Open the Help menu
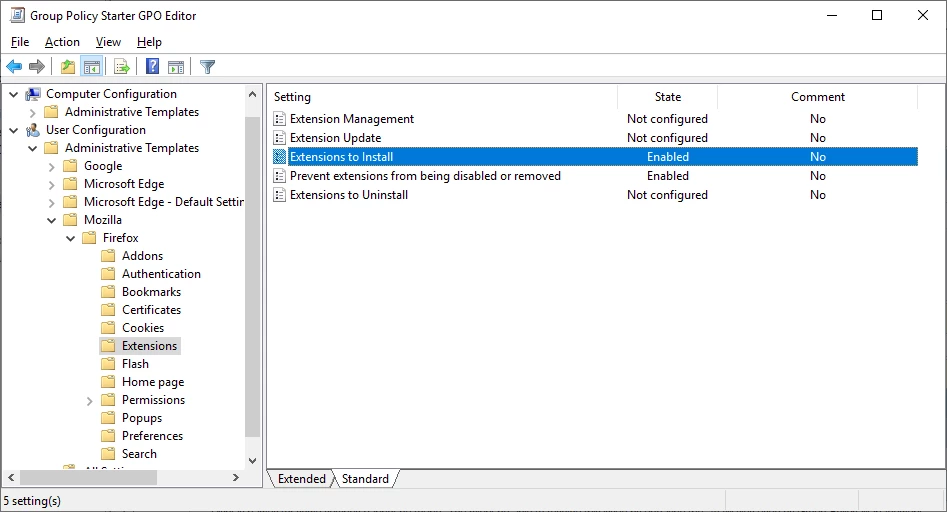This screenshot has width=947, height=512. [149, 42]
